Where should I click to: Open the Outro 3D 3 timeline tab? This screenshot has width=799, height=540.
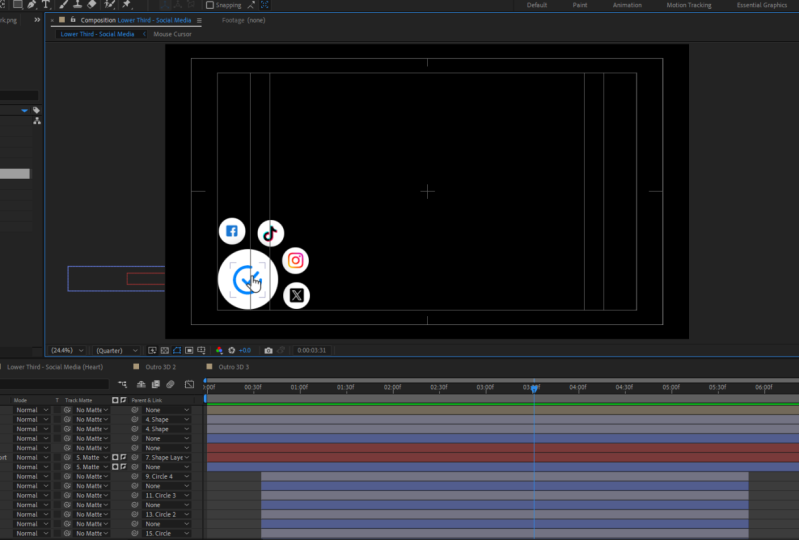point(233,367)
